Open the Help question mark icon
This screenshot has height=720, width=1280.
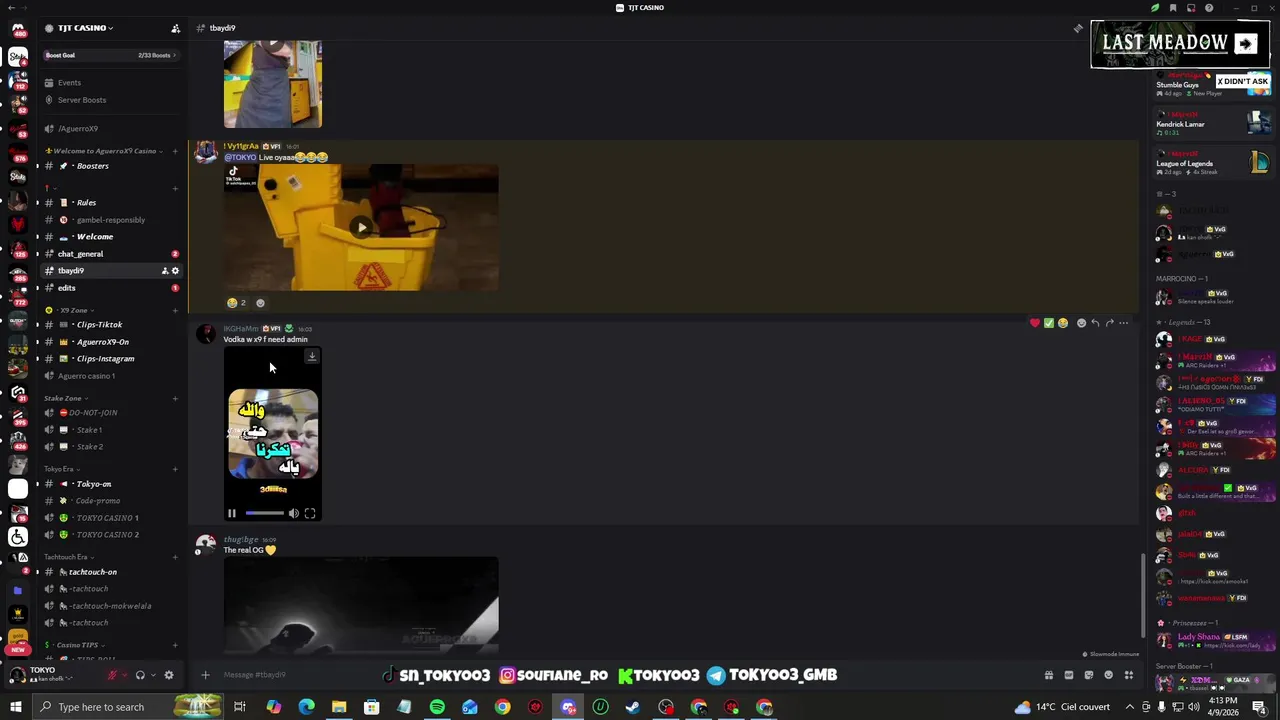pyautogui.click(x=1209, y=8)
